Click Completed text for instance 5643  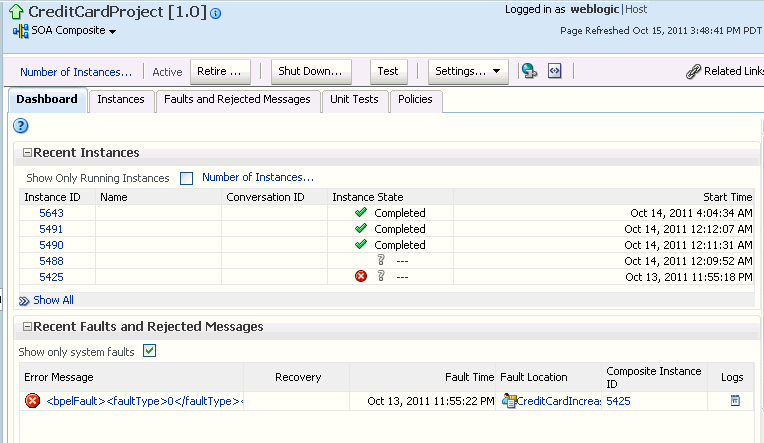tap(400, 213)
